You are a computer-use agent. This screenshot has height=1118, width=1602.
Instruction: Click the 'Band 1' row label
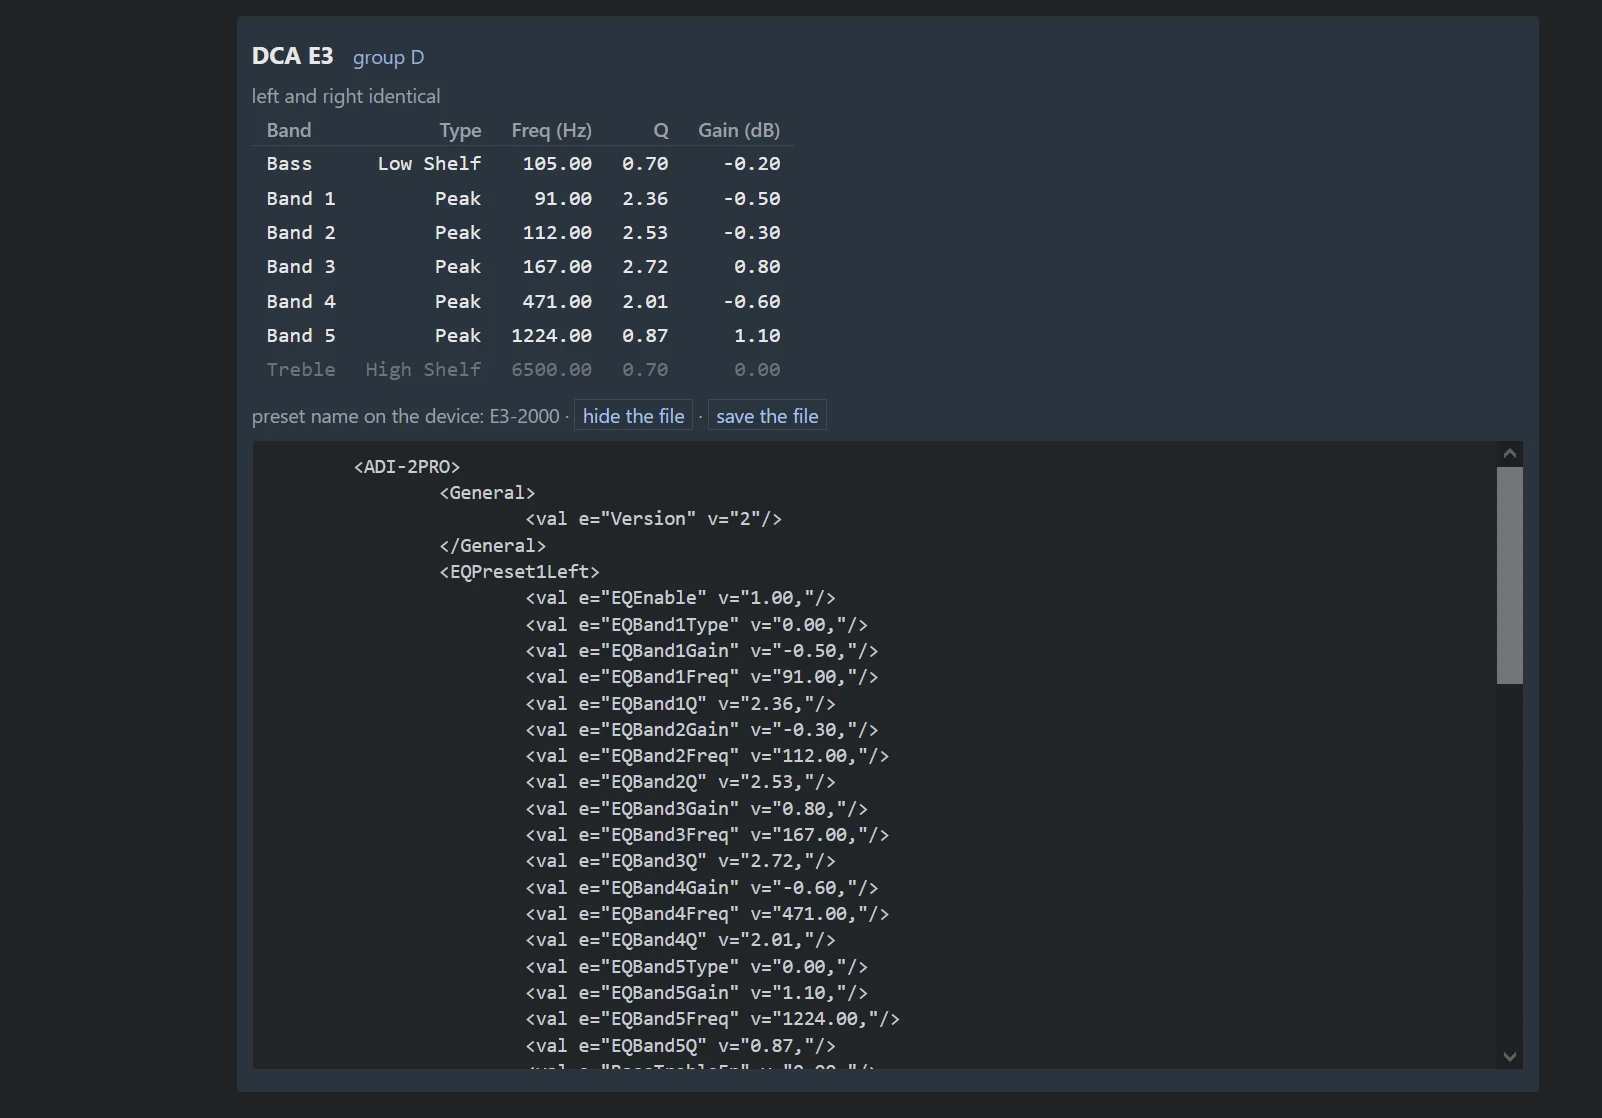tap(301, 199)
